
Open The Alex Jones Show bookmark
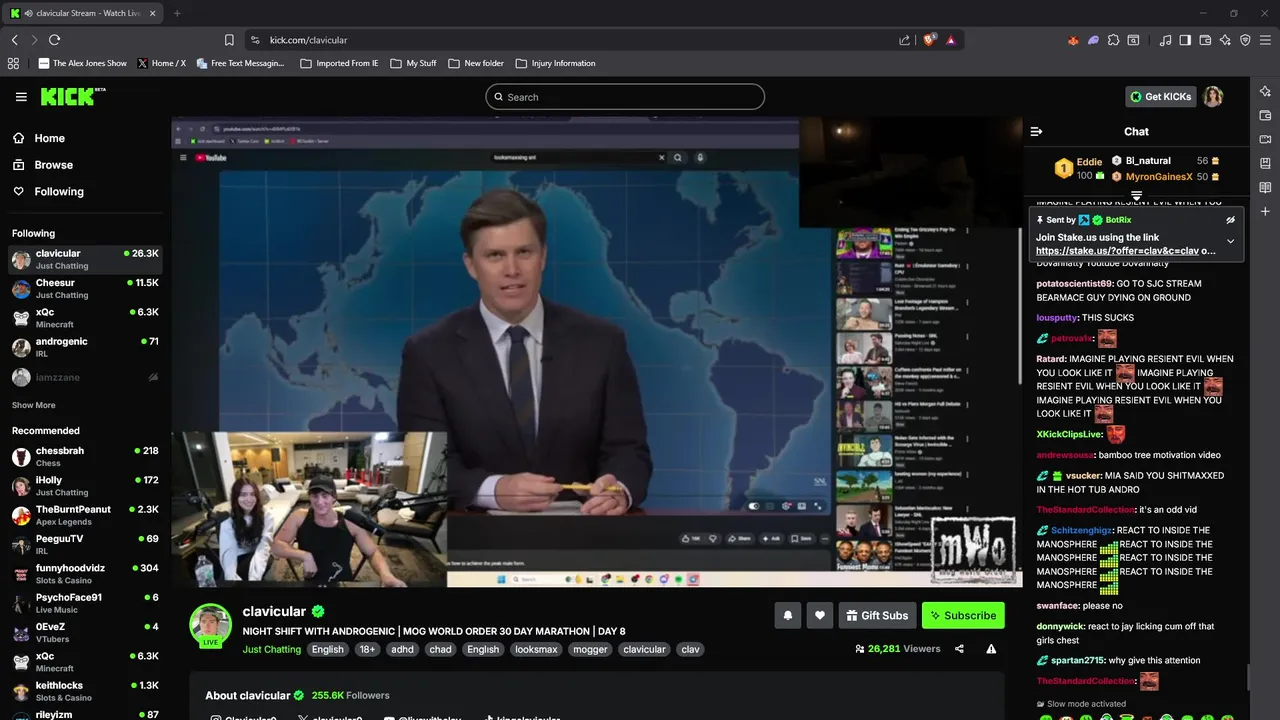83,63
